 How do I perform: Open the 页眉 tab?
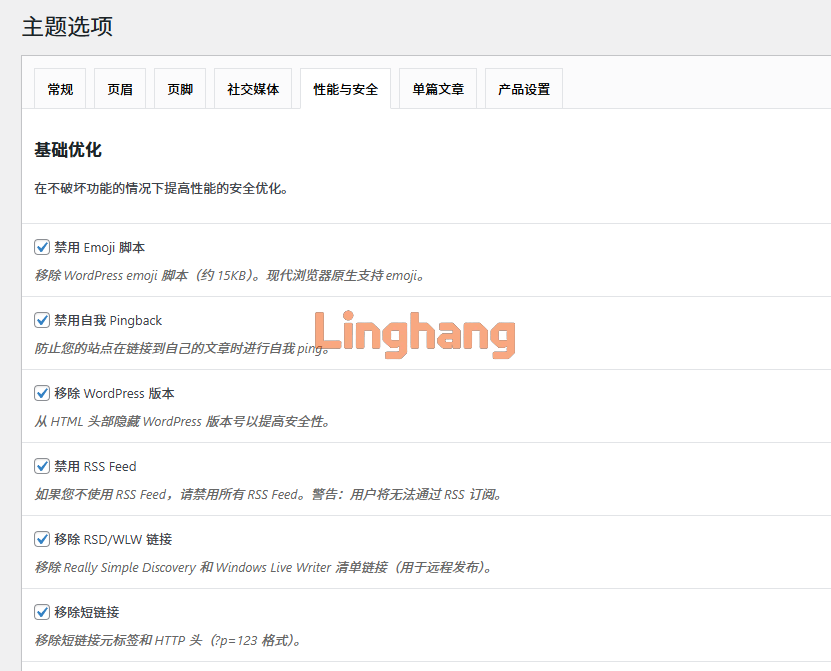tap(120, 89)
